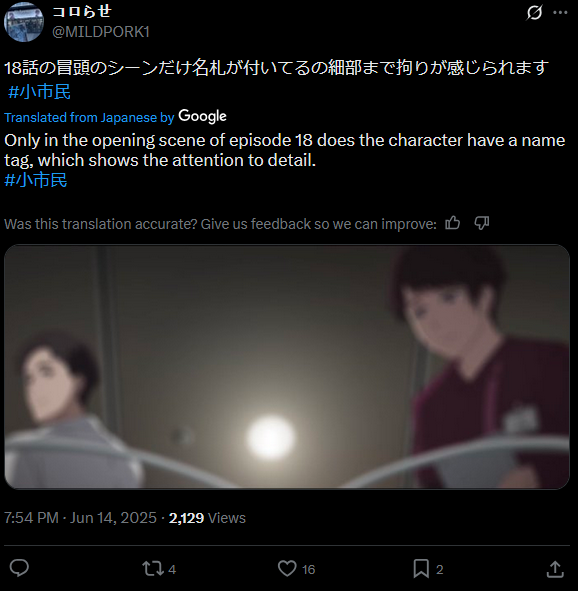Bookmark the post
This screenshot has width=578, height=591.
[x=421, y=568]
